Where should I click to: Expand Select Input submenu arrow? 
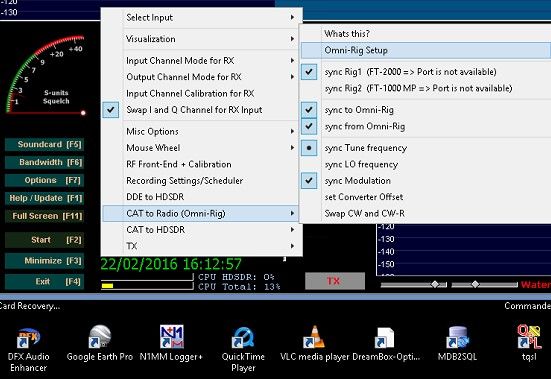(292, 17)
